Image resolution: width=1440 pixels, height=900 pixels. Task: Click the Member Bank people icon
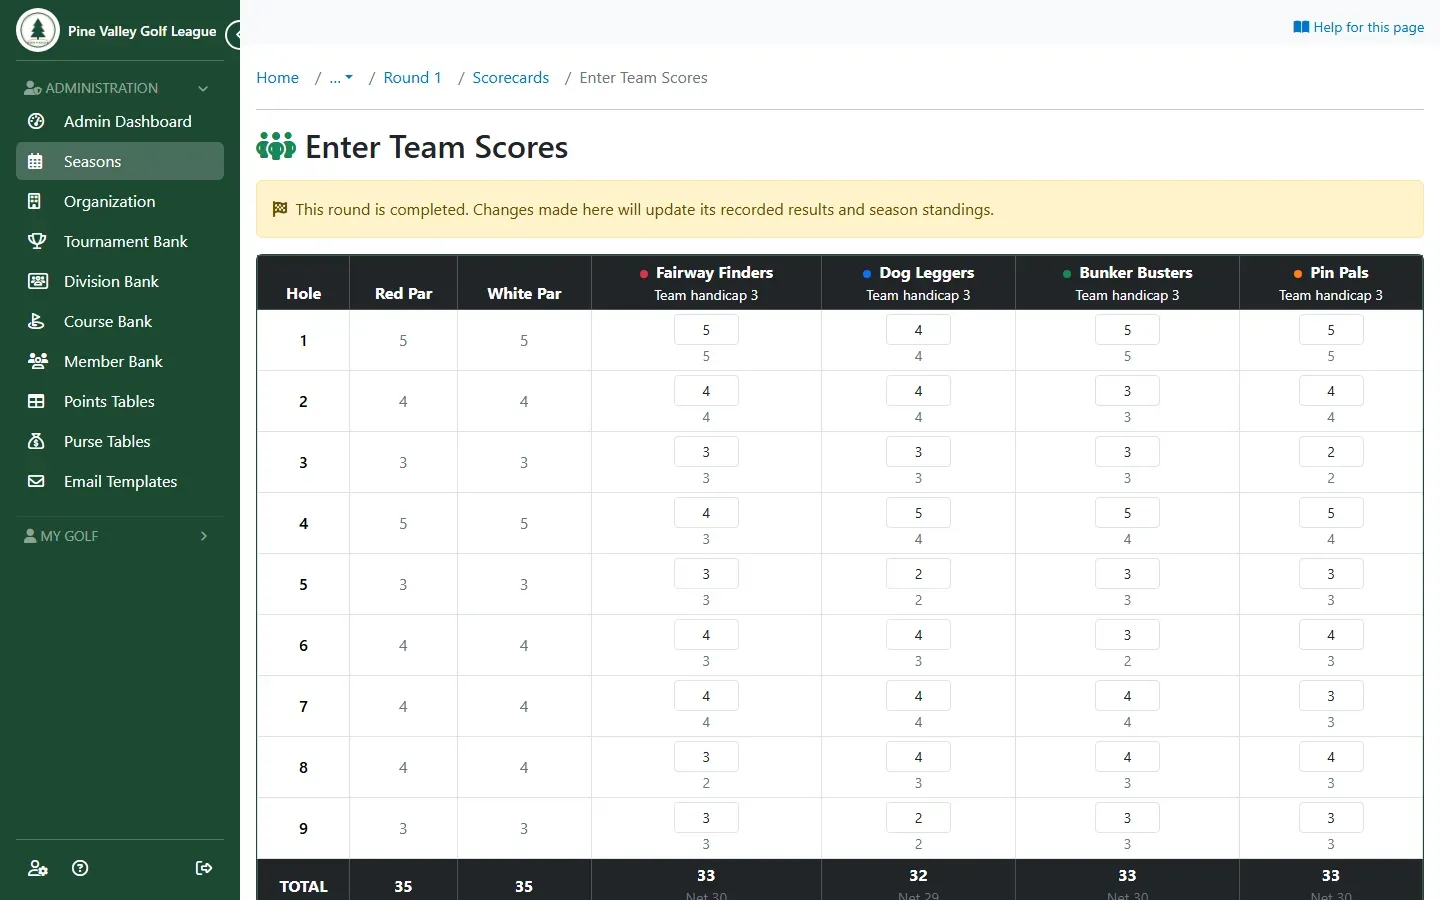(x=37, y=361)
